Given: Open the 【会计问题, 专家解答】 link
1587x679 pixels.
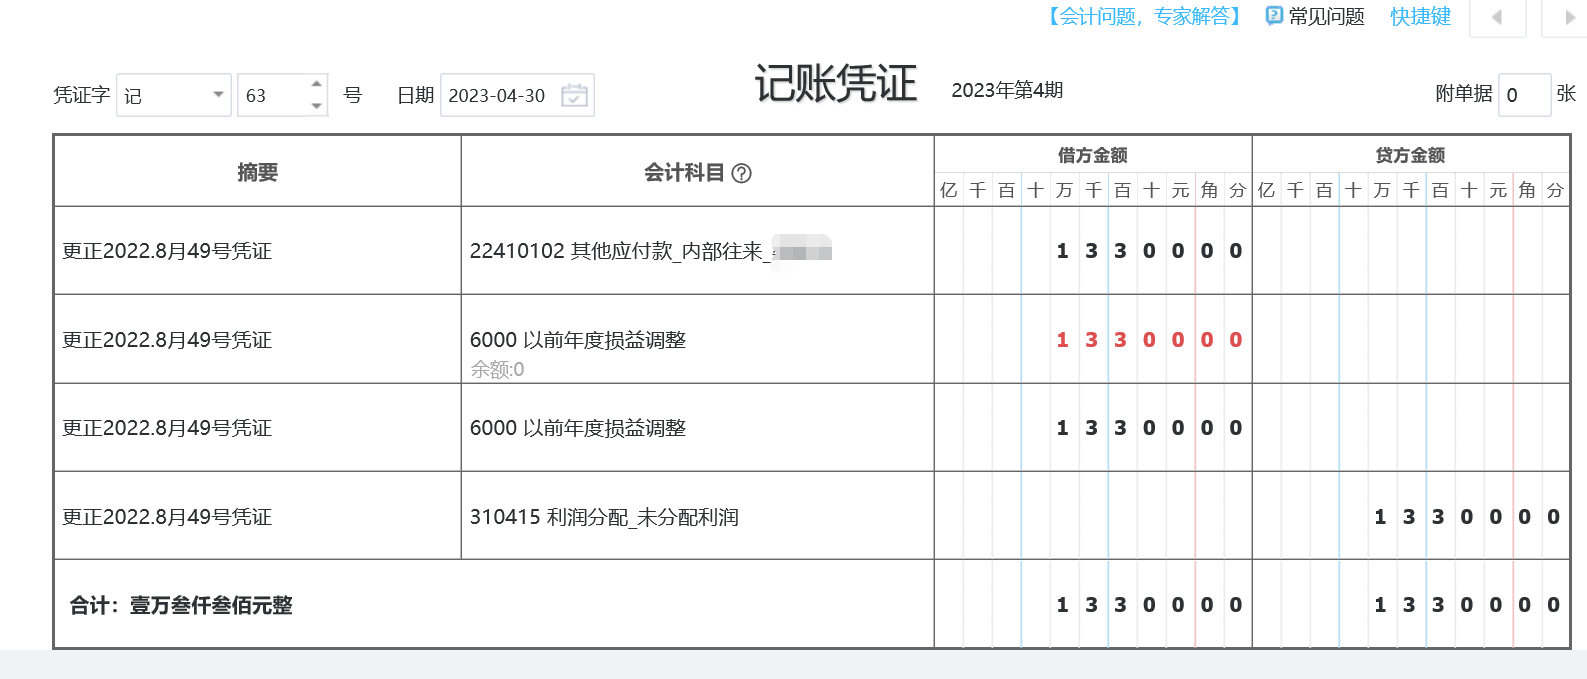Looking at the screenshot, I should [x=1144, y=16].
